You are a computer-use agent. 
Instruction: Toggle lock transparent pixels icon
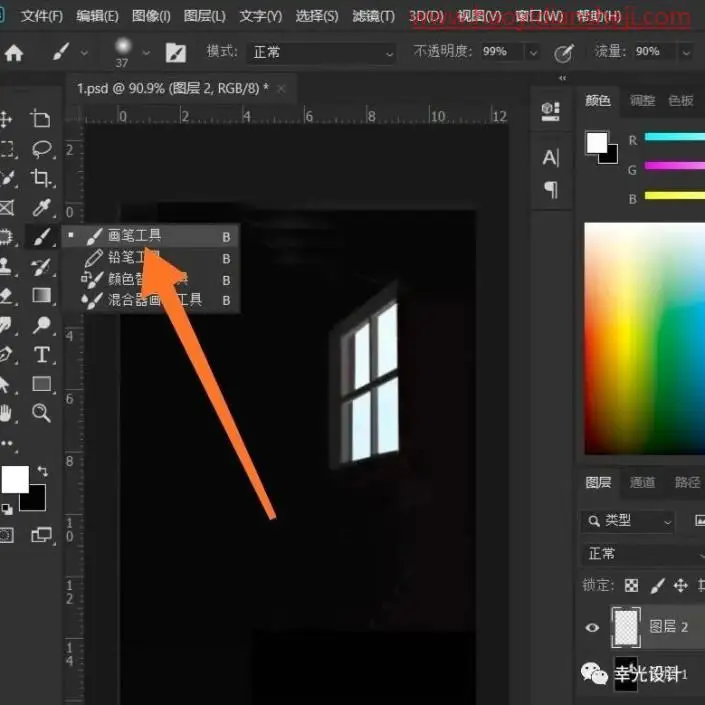click(x=631, y=585)
